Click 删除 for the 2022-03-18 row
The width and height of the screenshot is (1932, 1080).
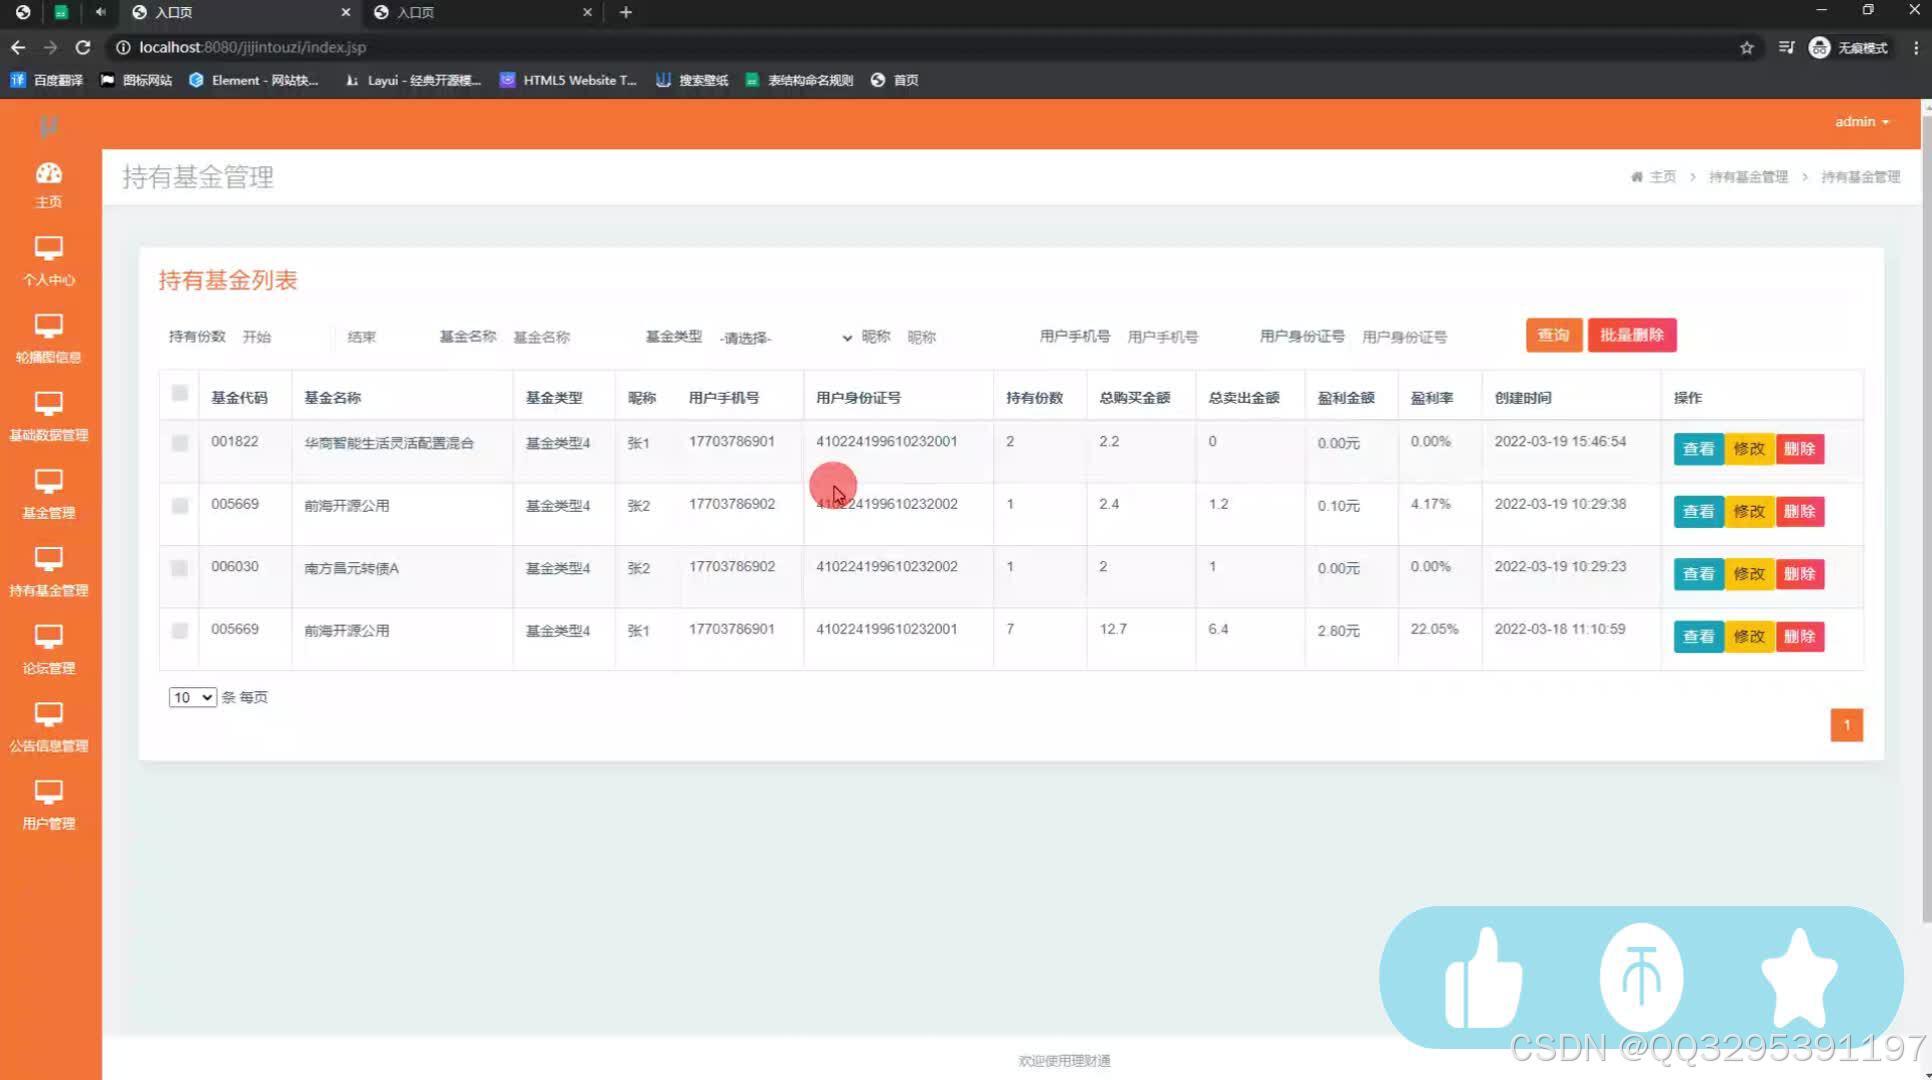pyautogui.click(x=1799, y=637)
